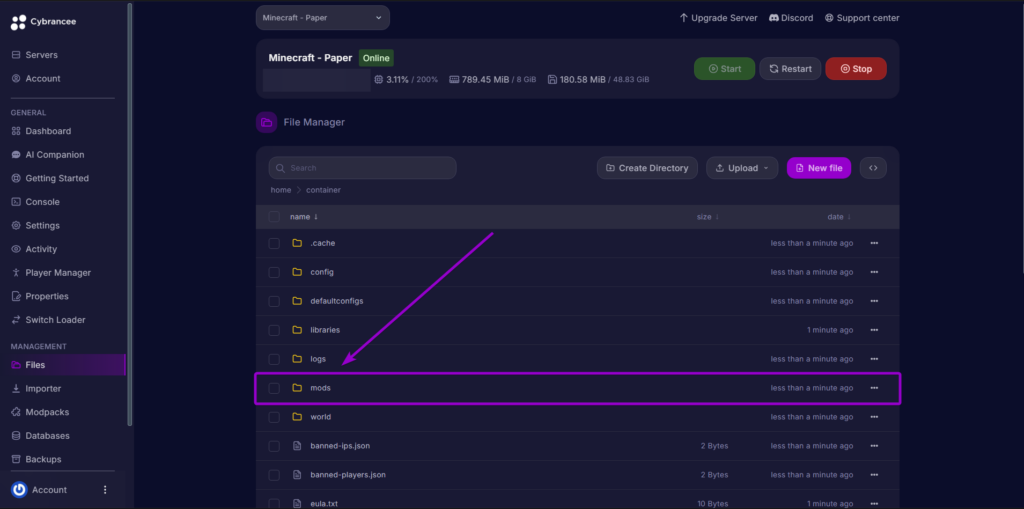
Task: Open the Support center link
Action: click(862, 18)
